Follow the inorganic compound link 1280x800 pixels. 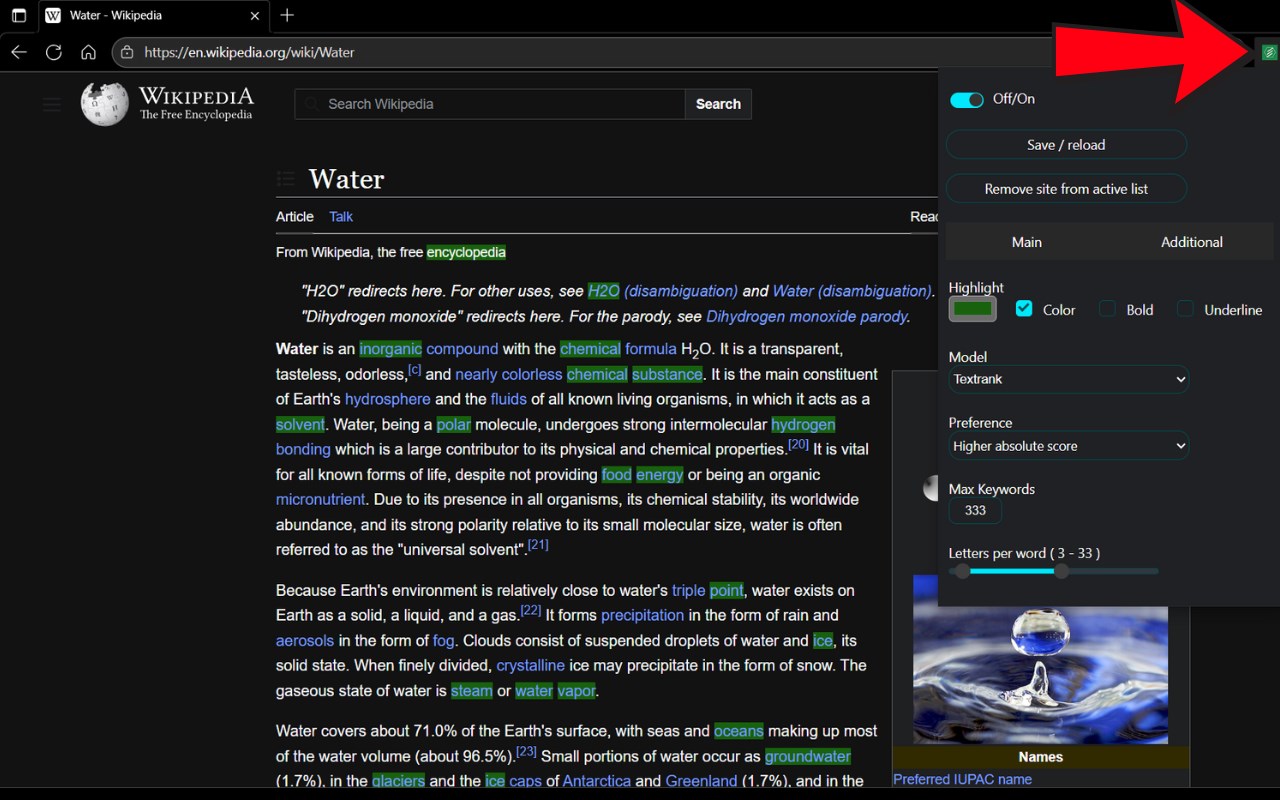(x=429, y=349)
